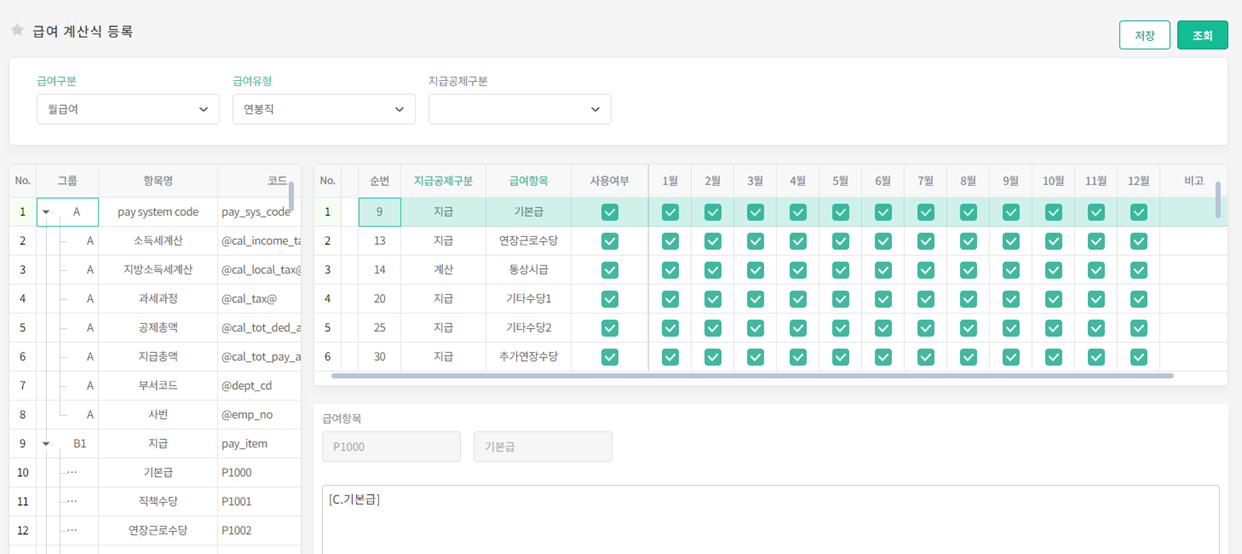
Task: Toggle 12월 checkbox for 통상시급 row
Action: (x=1138, y=270)
